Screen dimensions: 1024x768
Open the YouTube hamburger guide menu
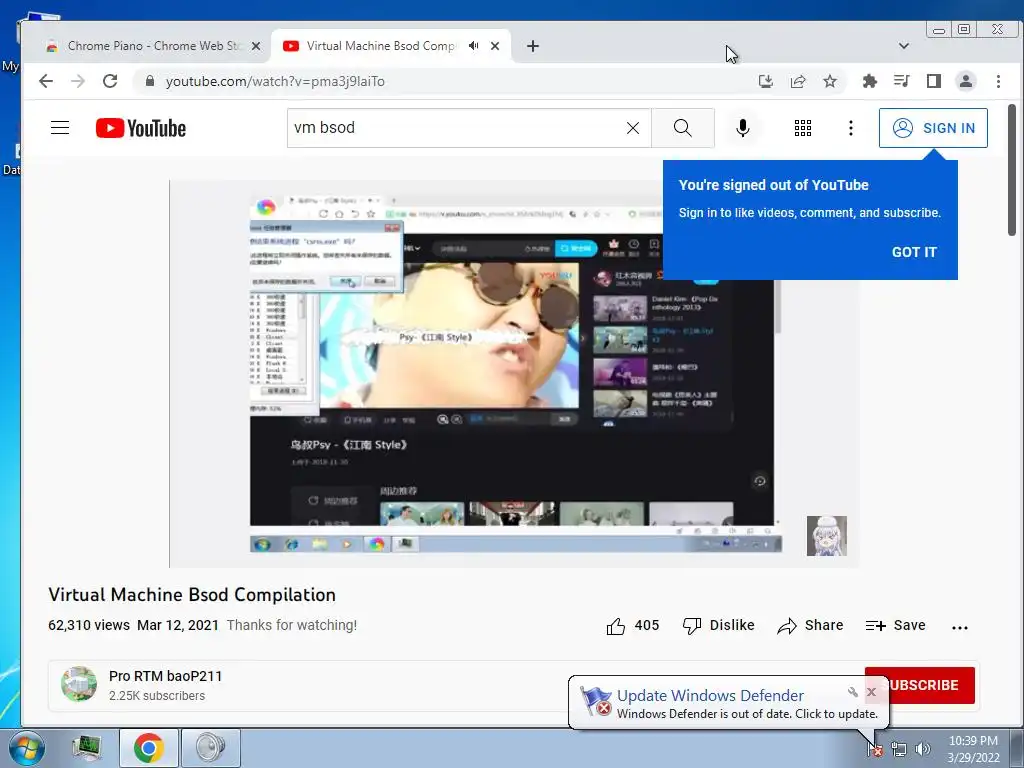[60, 127]
